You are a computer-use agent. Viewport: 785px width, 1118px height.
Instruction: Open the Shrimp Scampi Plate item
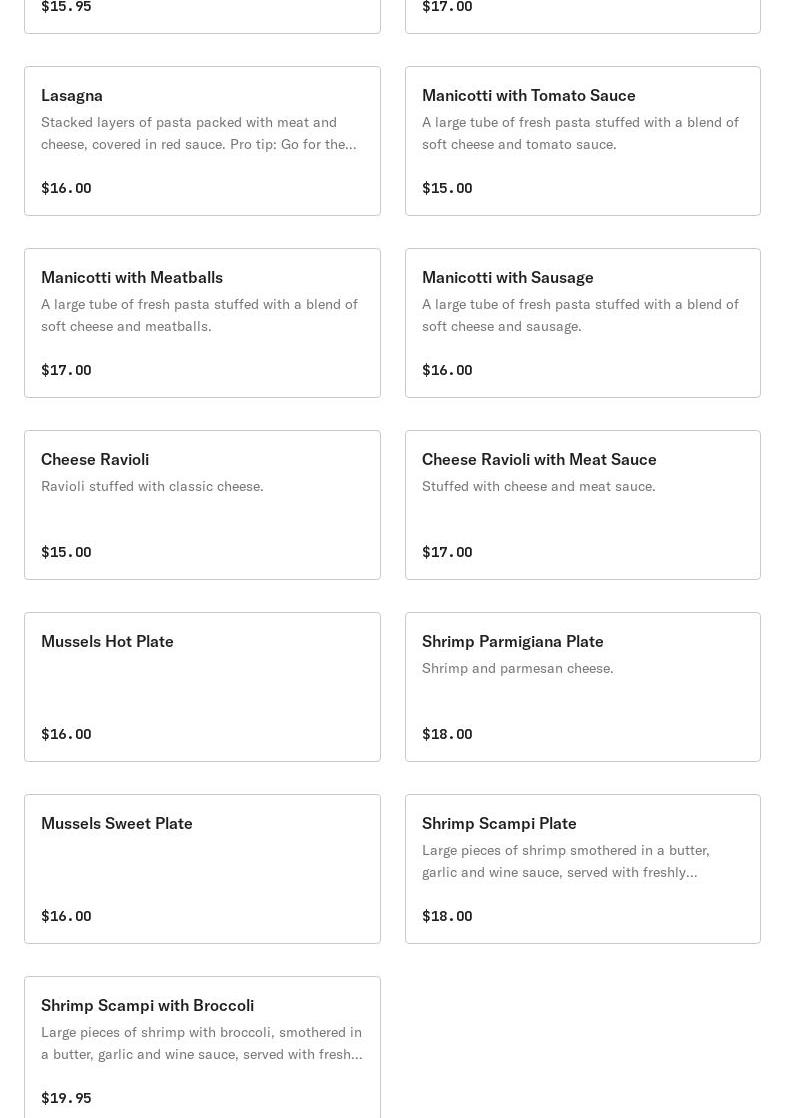582,869
